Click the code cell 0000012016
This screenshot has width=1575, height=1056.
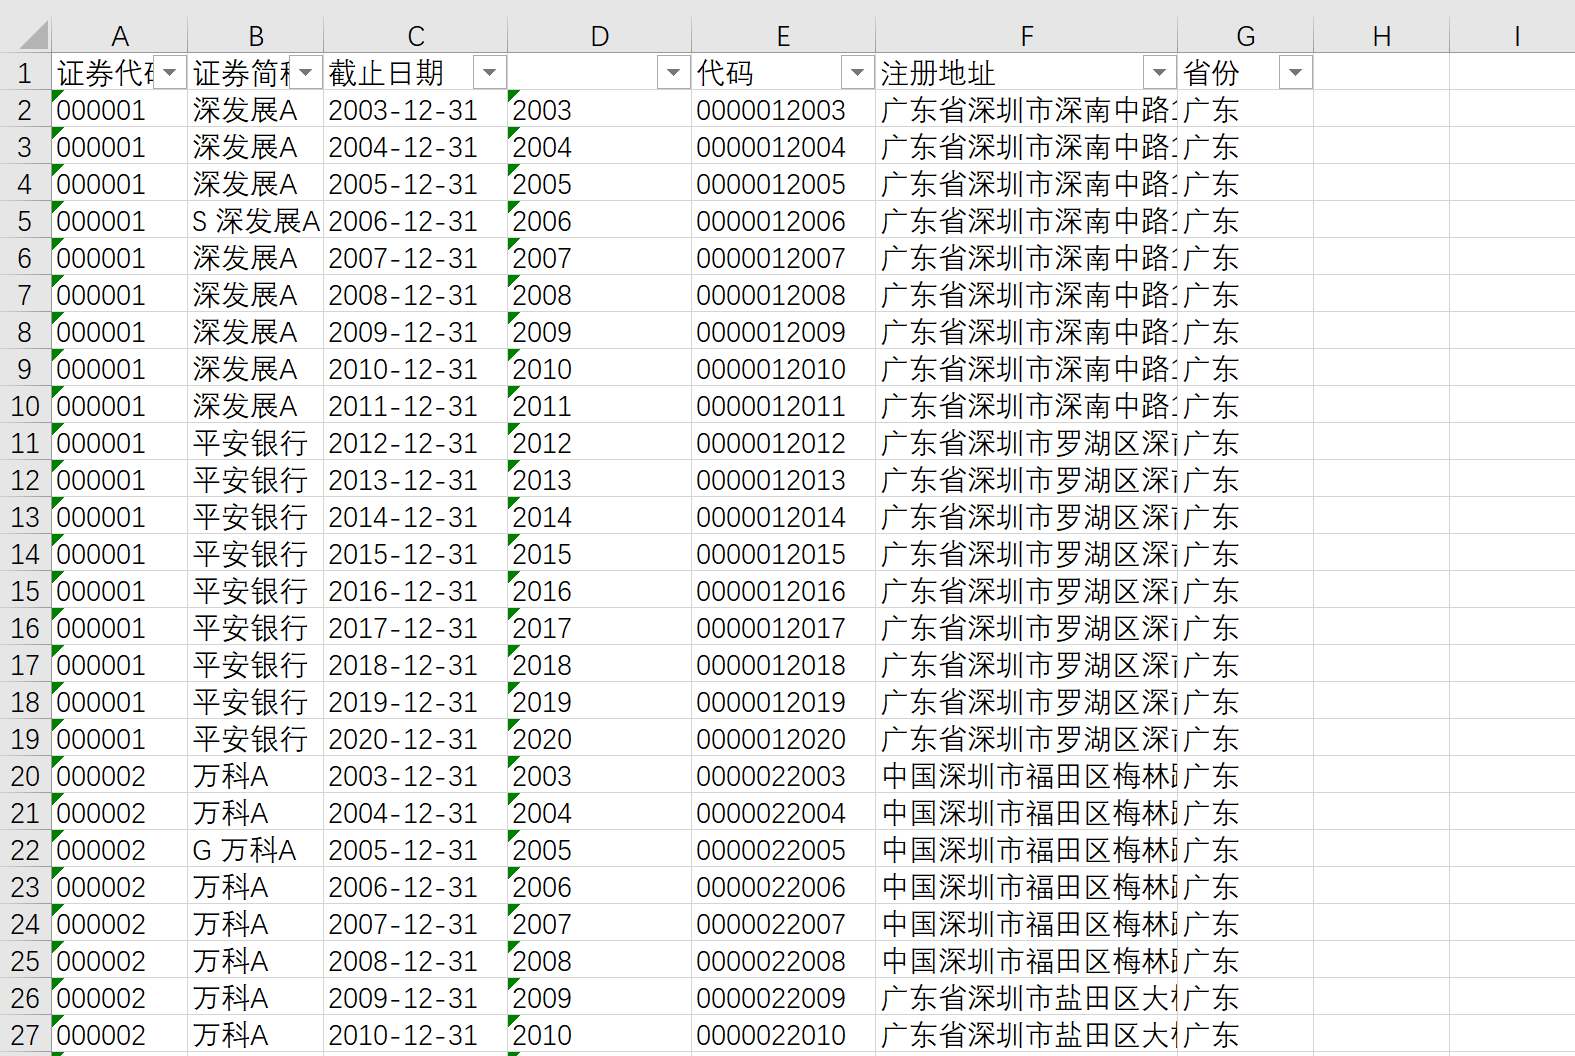tap(784, 591)
